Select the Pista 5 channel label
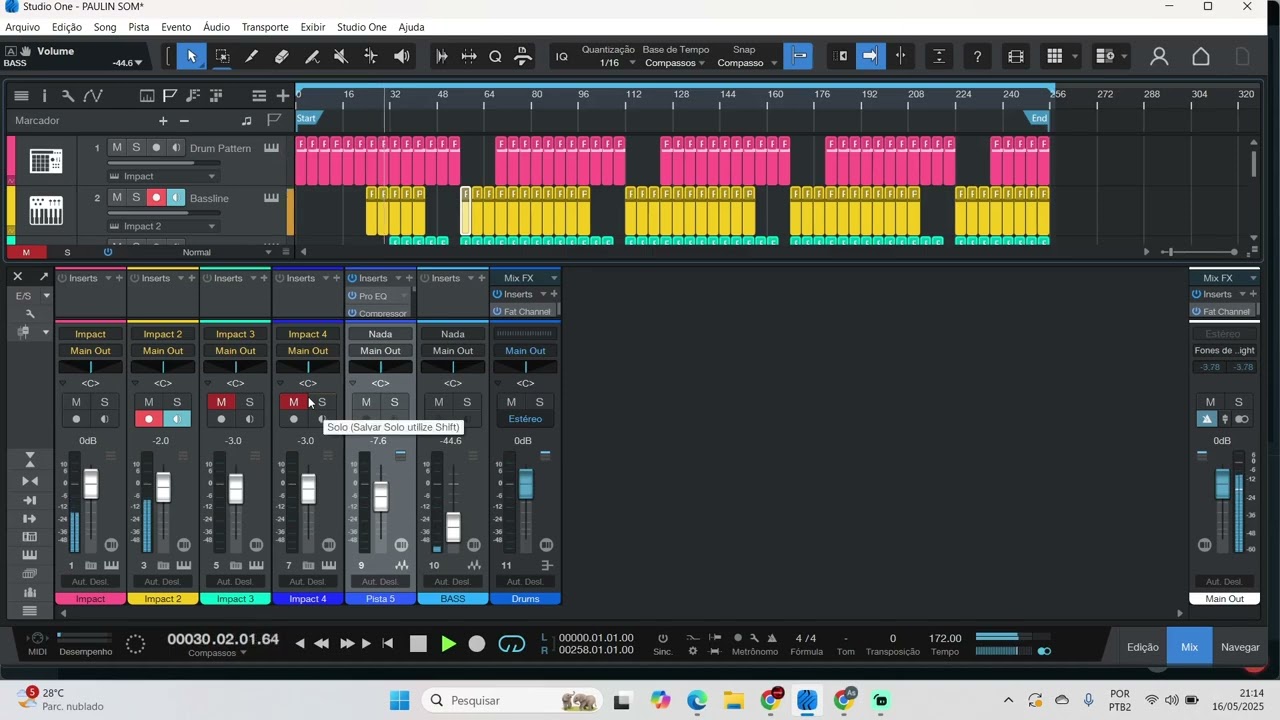Screen dimensions: 1280x720 pyautogui.click(x=380, y=599)
